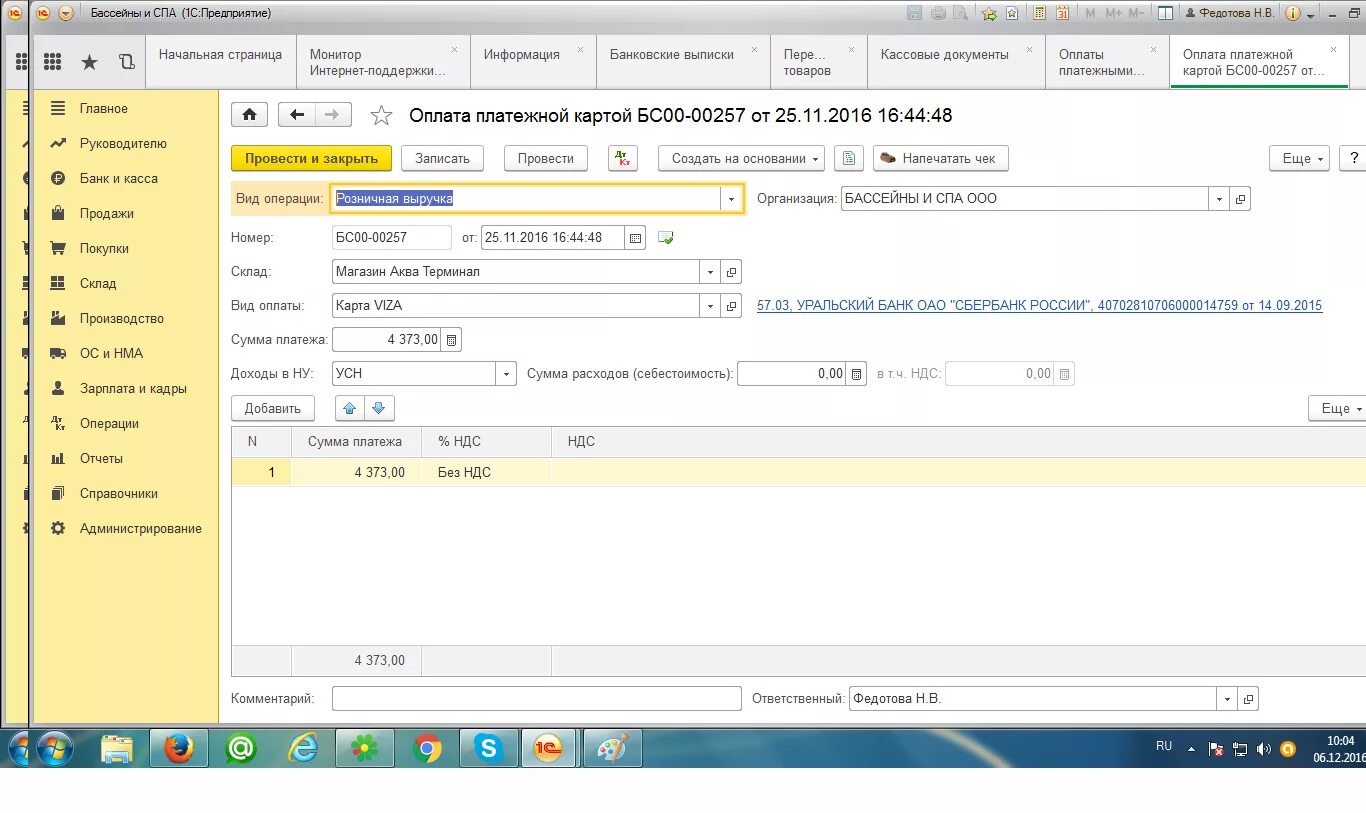Image resolution: width=1366 pixels, height=813 pixels.
Task: Click user name Федотова Н.В. in title bar
Action: pyautogui.click(x=1229, y=13)
